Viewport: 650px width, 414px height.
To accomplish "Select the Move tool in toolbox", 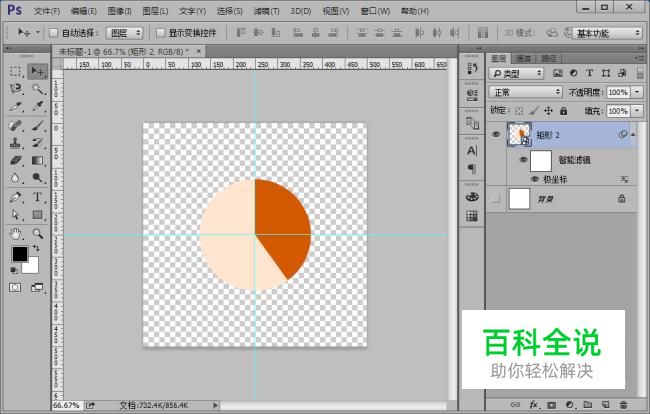I will 37,71.
